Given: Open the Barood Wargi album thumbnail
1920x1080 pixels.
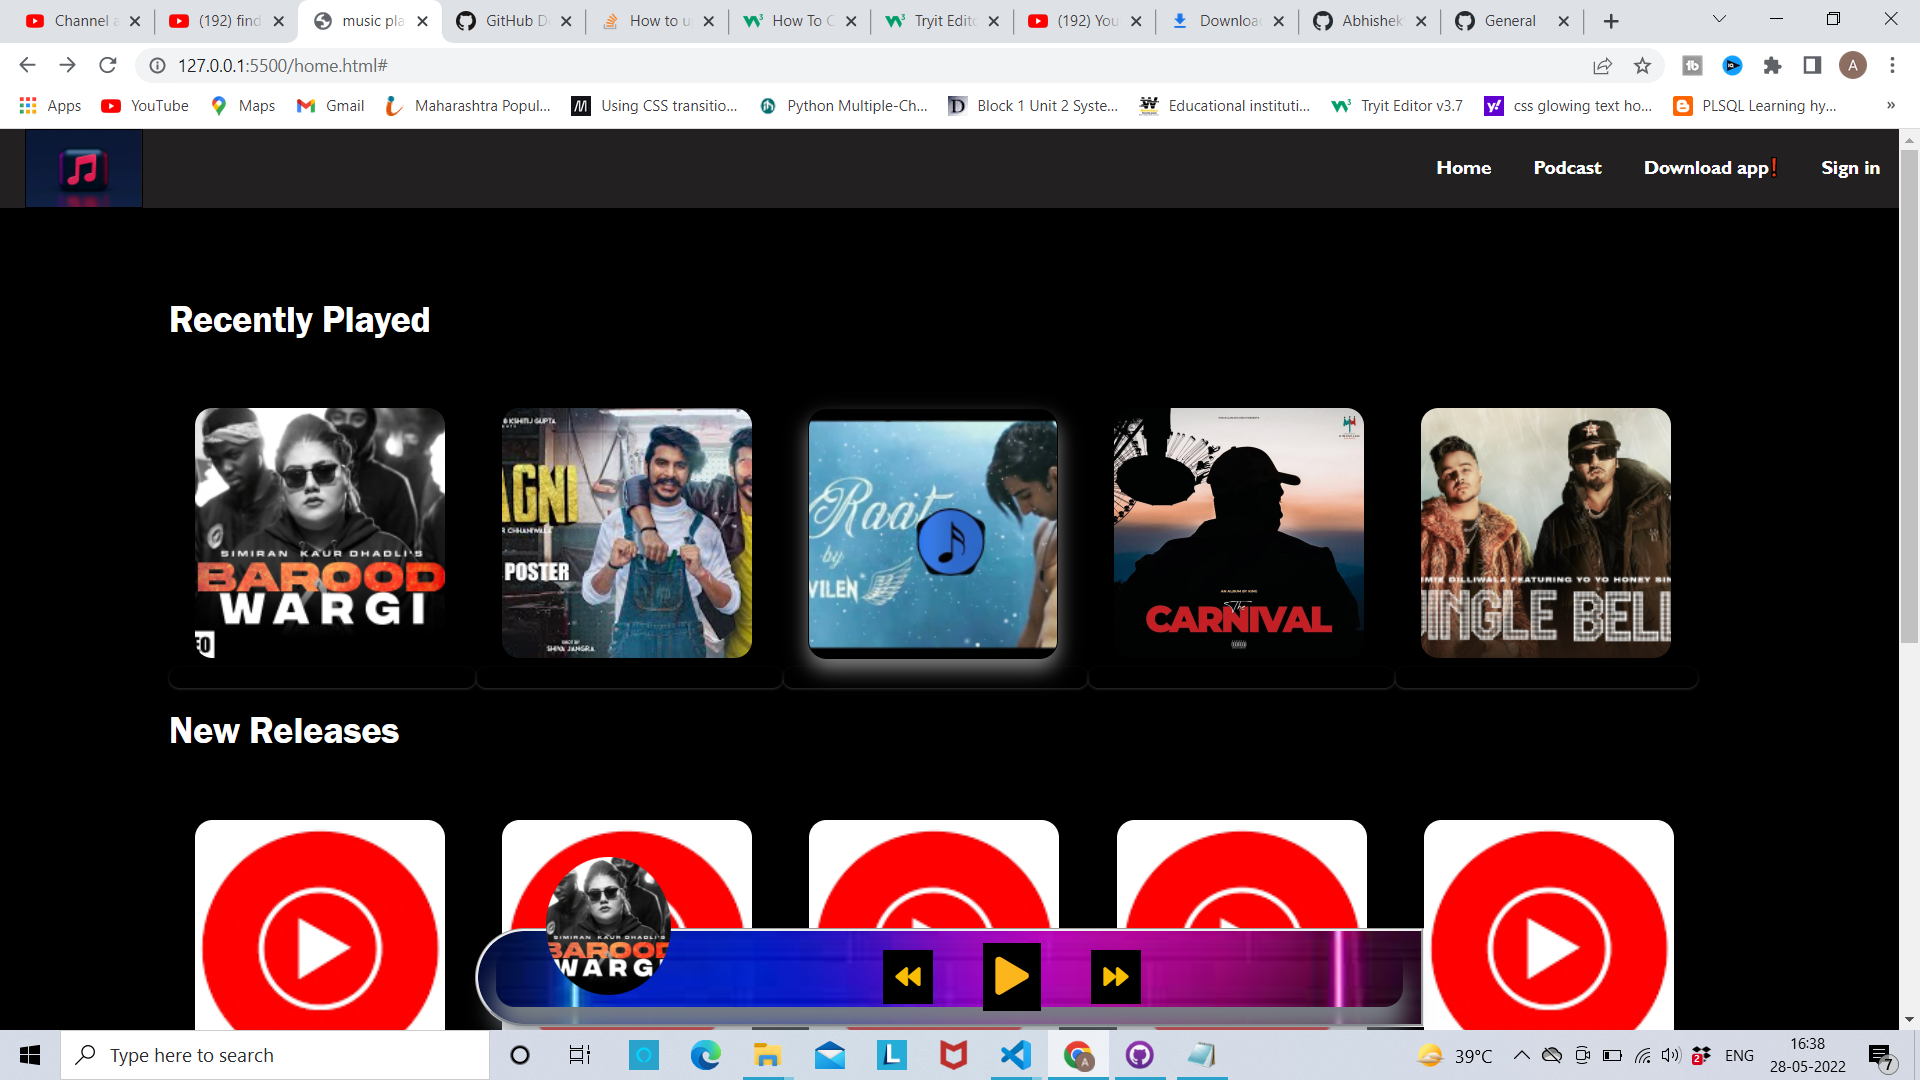Looking at the screenshot, I should pos(320,533).
